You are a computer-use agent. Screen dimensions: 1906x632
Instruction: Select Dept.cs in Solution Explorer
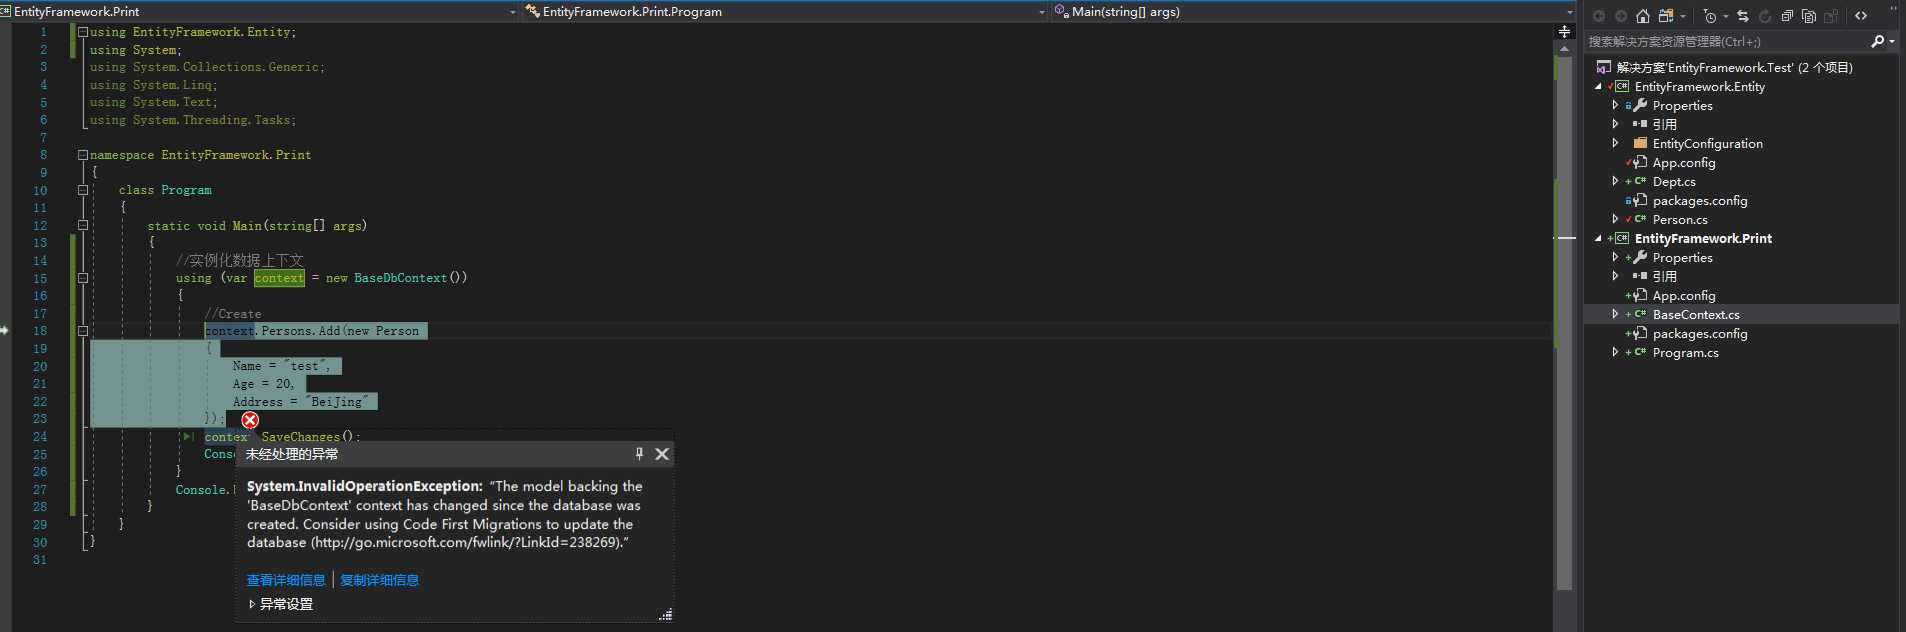[x=1674, y=181]
